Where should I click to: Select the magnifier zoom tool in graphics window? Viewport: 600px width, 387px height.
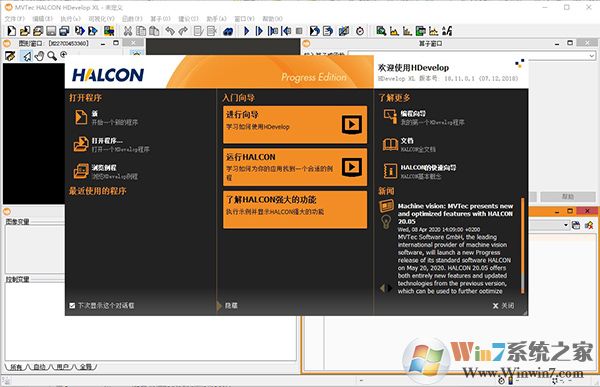52,56
